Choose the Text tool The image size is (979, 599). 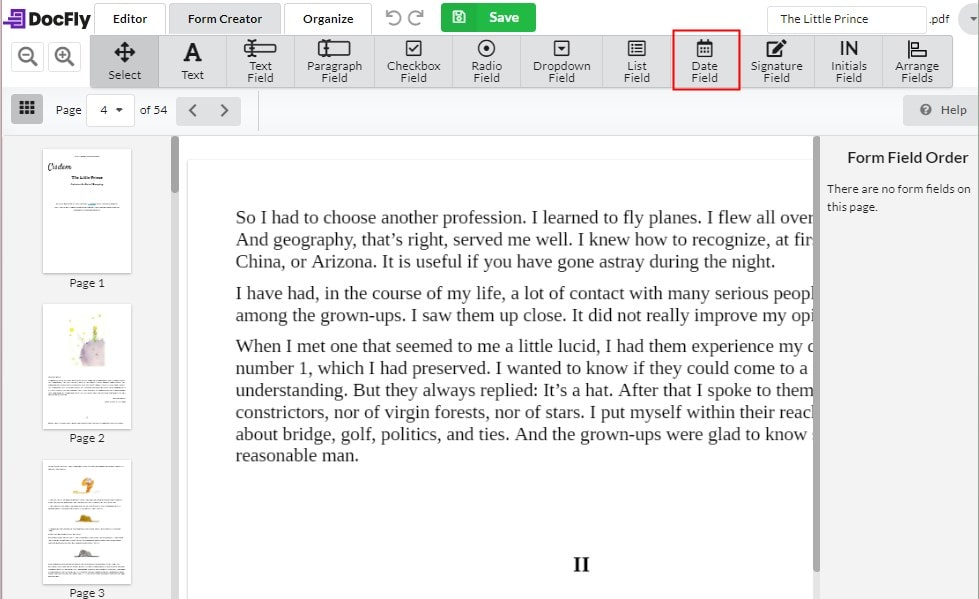(x=193, y=61)
